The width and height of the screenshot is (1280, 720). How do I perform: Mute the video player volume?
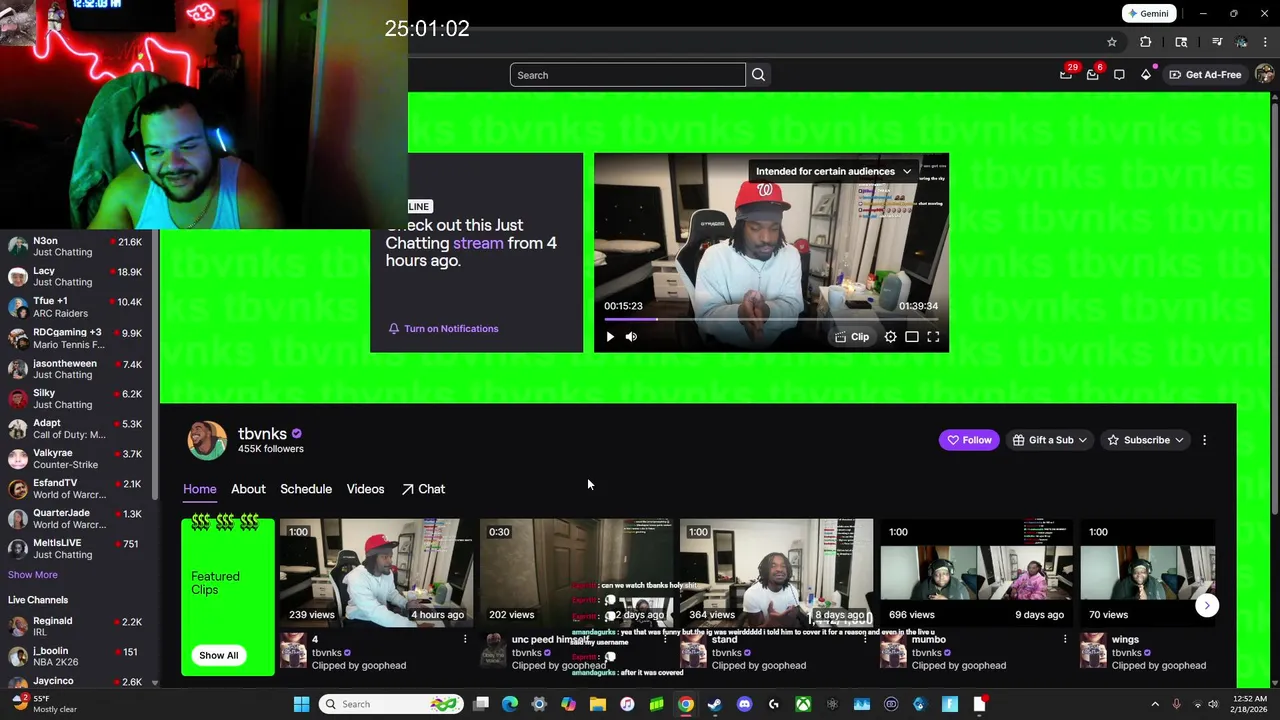point(631,337)
